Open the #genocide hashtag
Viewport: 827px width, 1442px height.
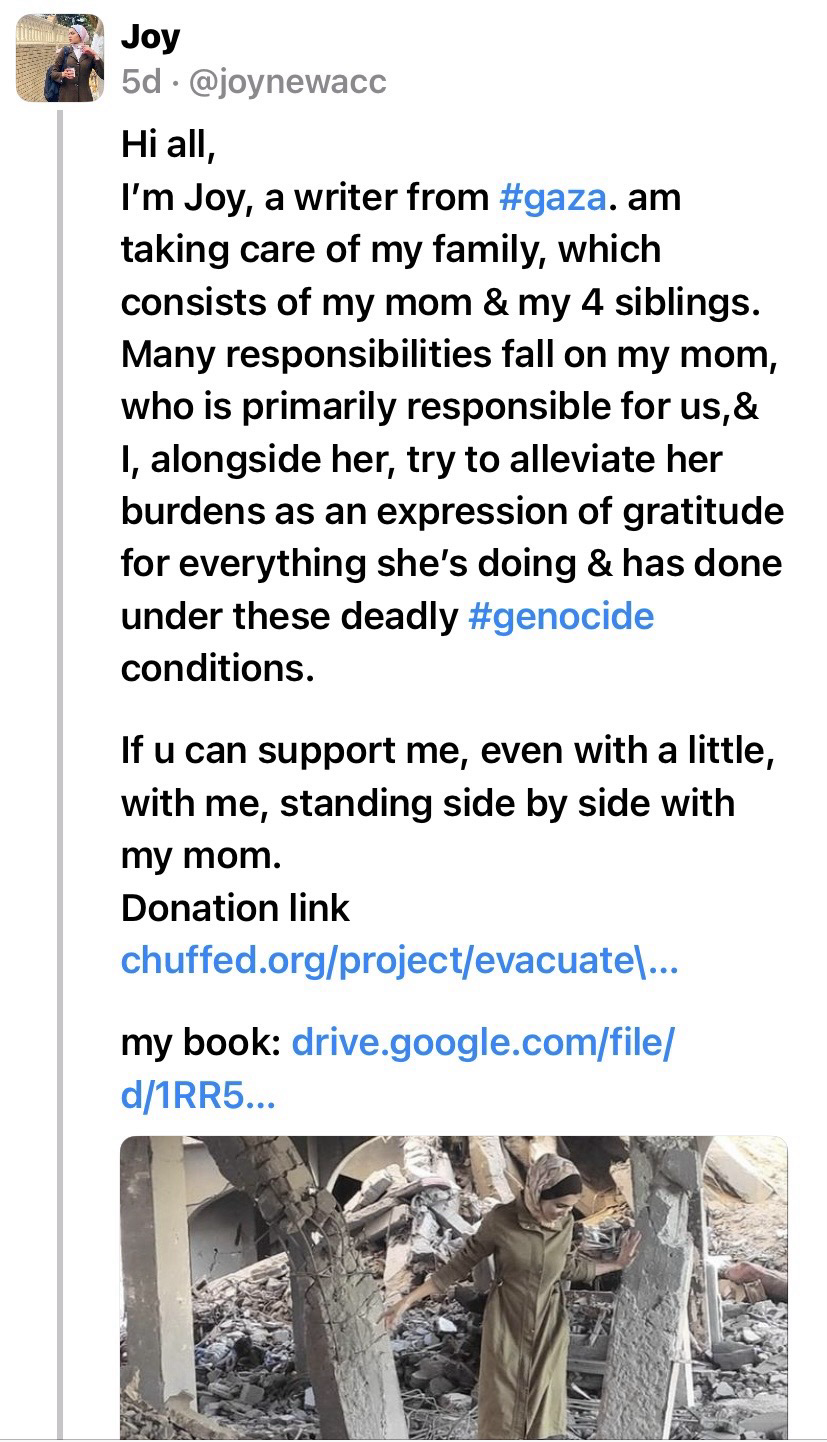point(560,616)
